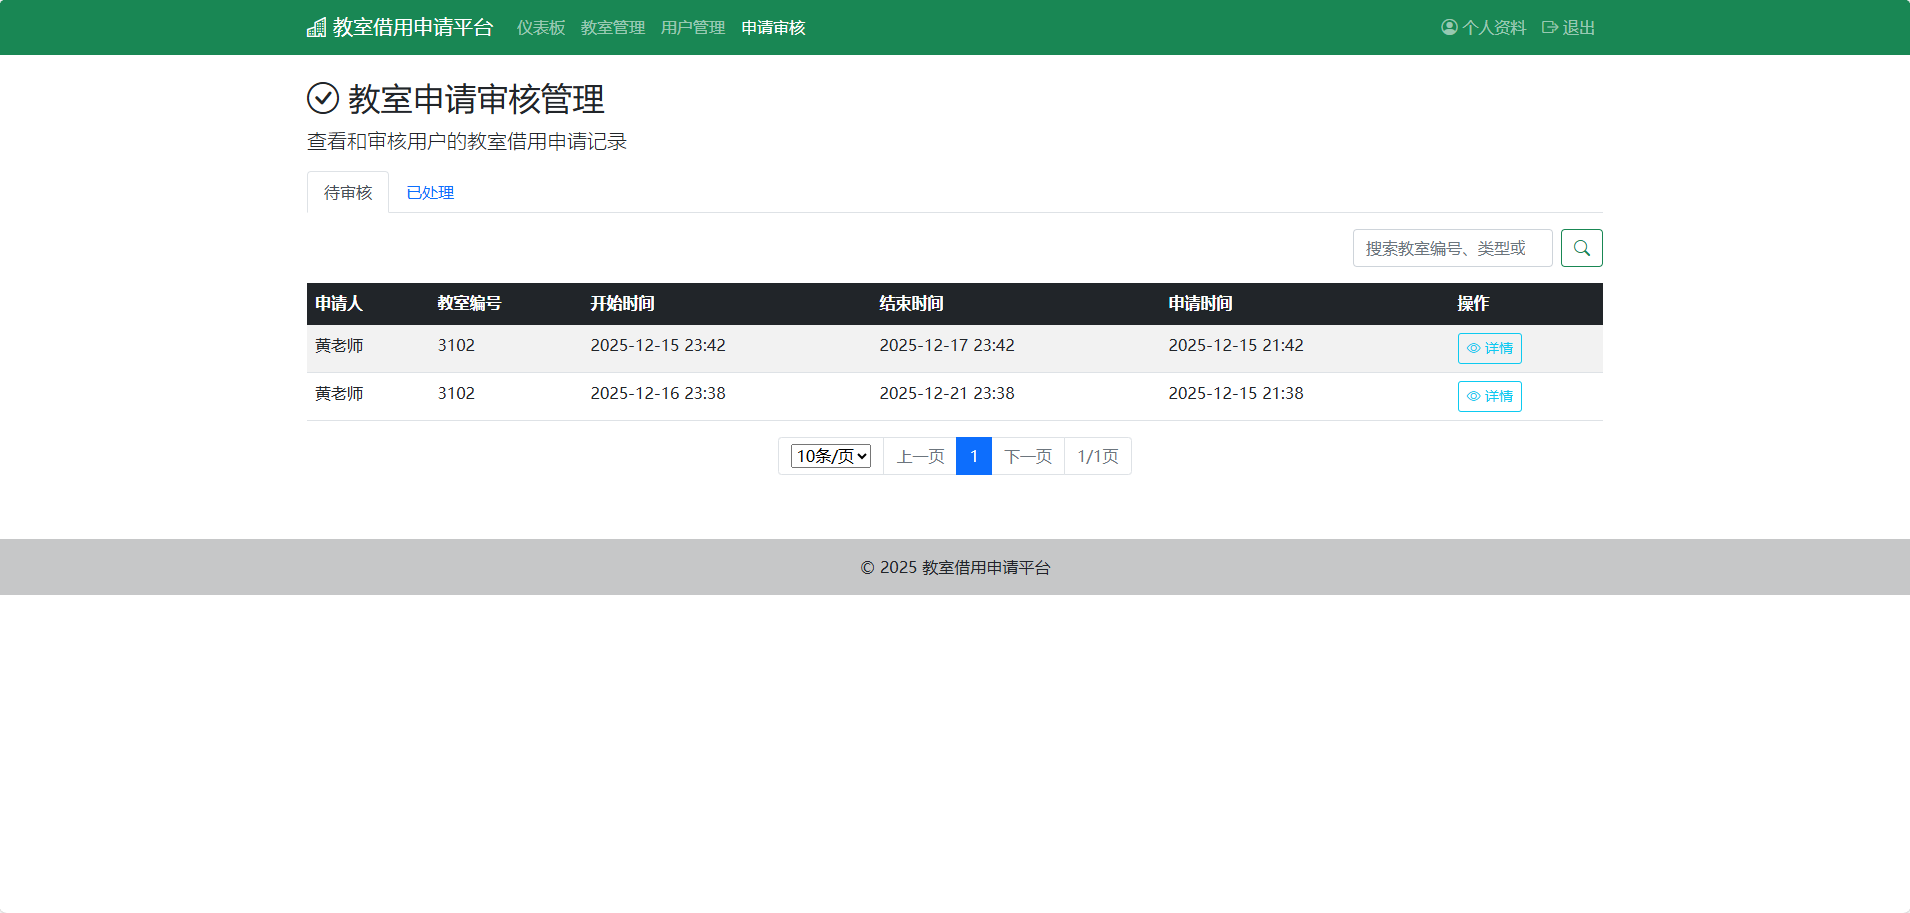Viewport: 1910px width, 913px height.
Task: Click the 下一页 pagination button
Action: [1028, 456]
